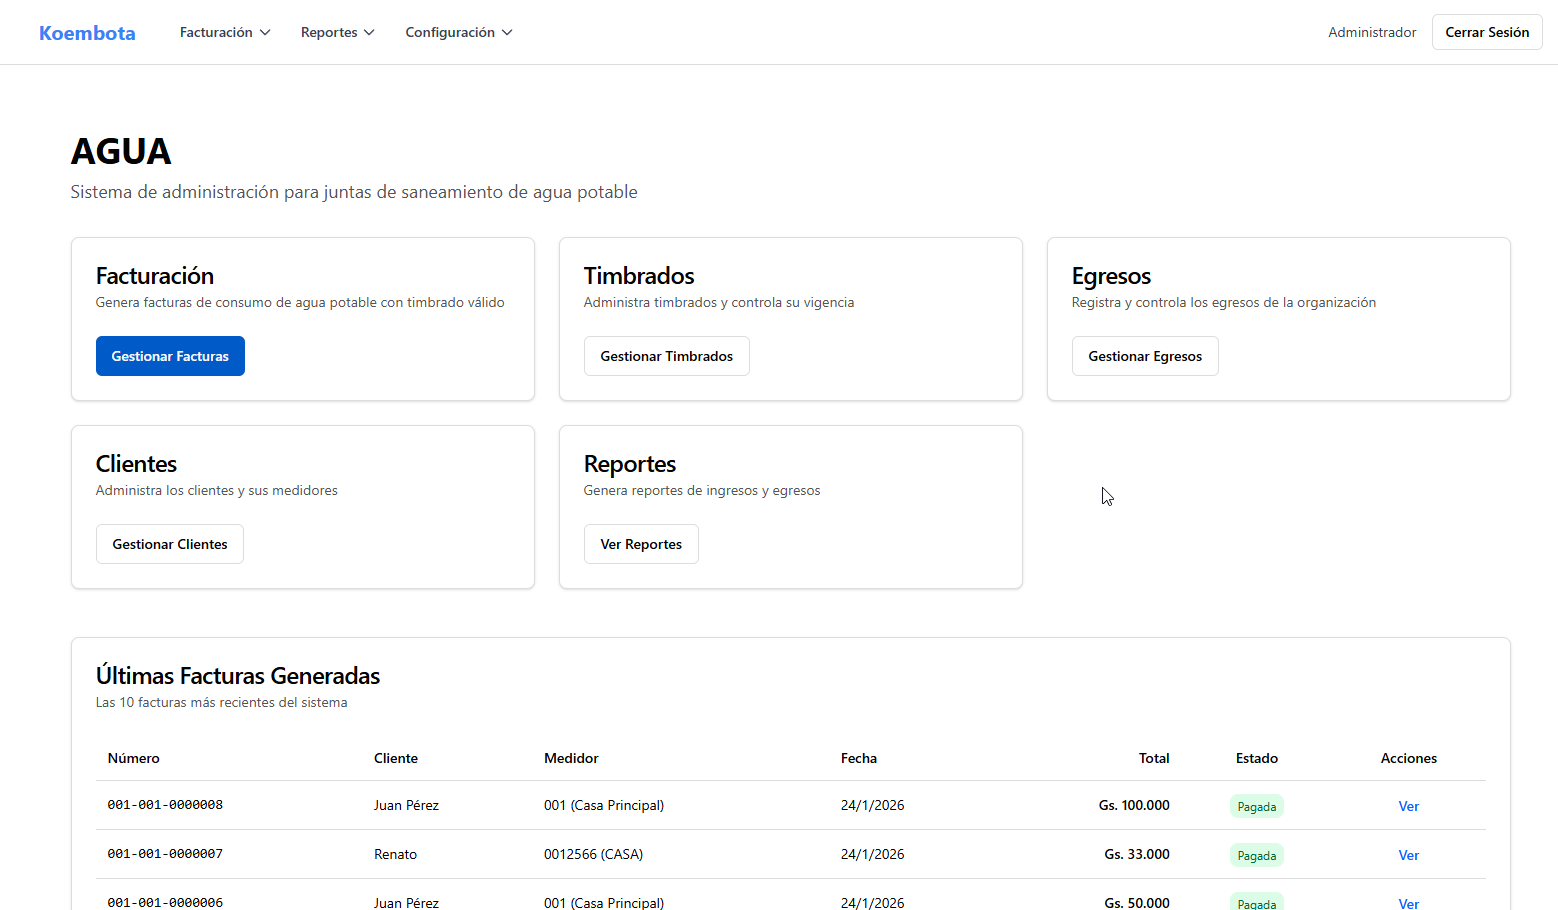Click the Ver Reportes button
Image resolution: width=1558 pixels, height=910 pixels.
pyautogui.click(x=641, y=544)
